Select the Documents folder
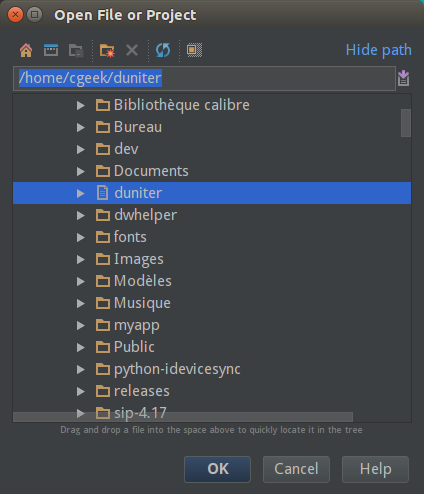This screenshot has width=424, height=494. coord(151,171)
